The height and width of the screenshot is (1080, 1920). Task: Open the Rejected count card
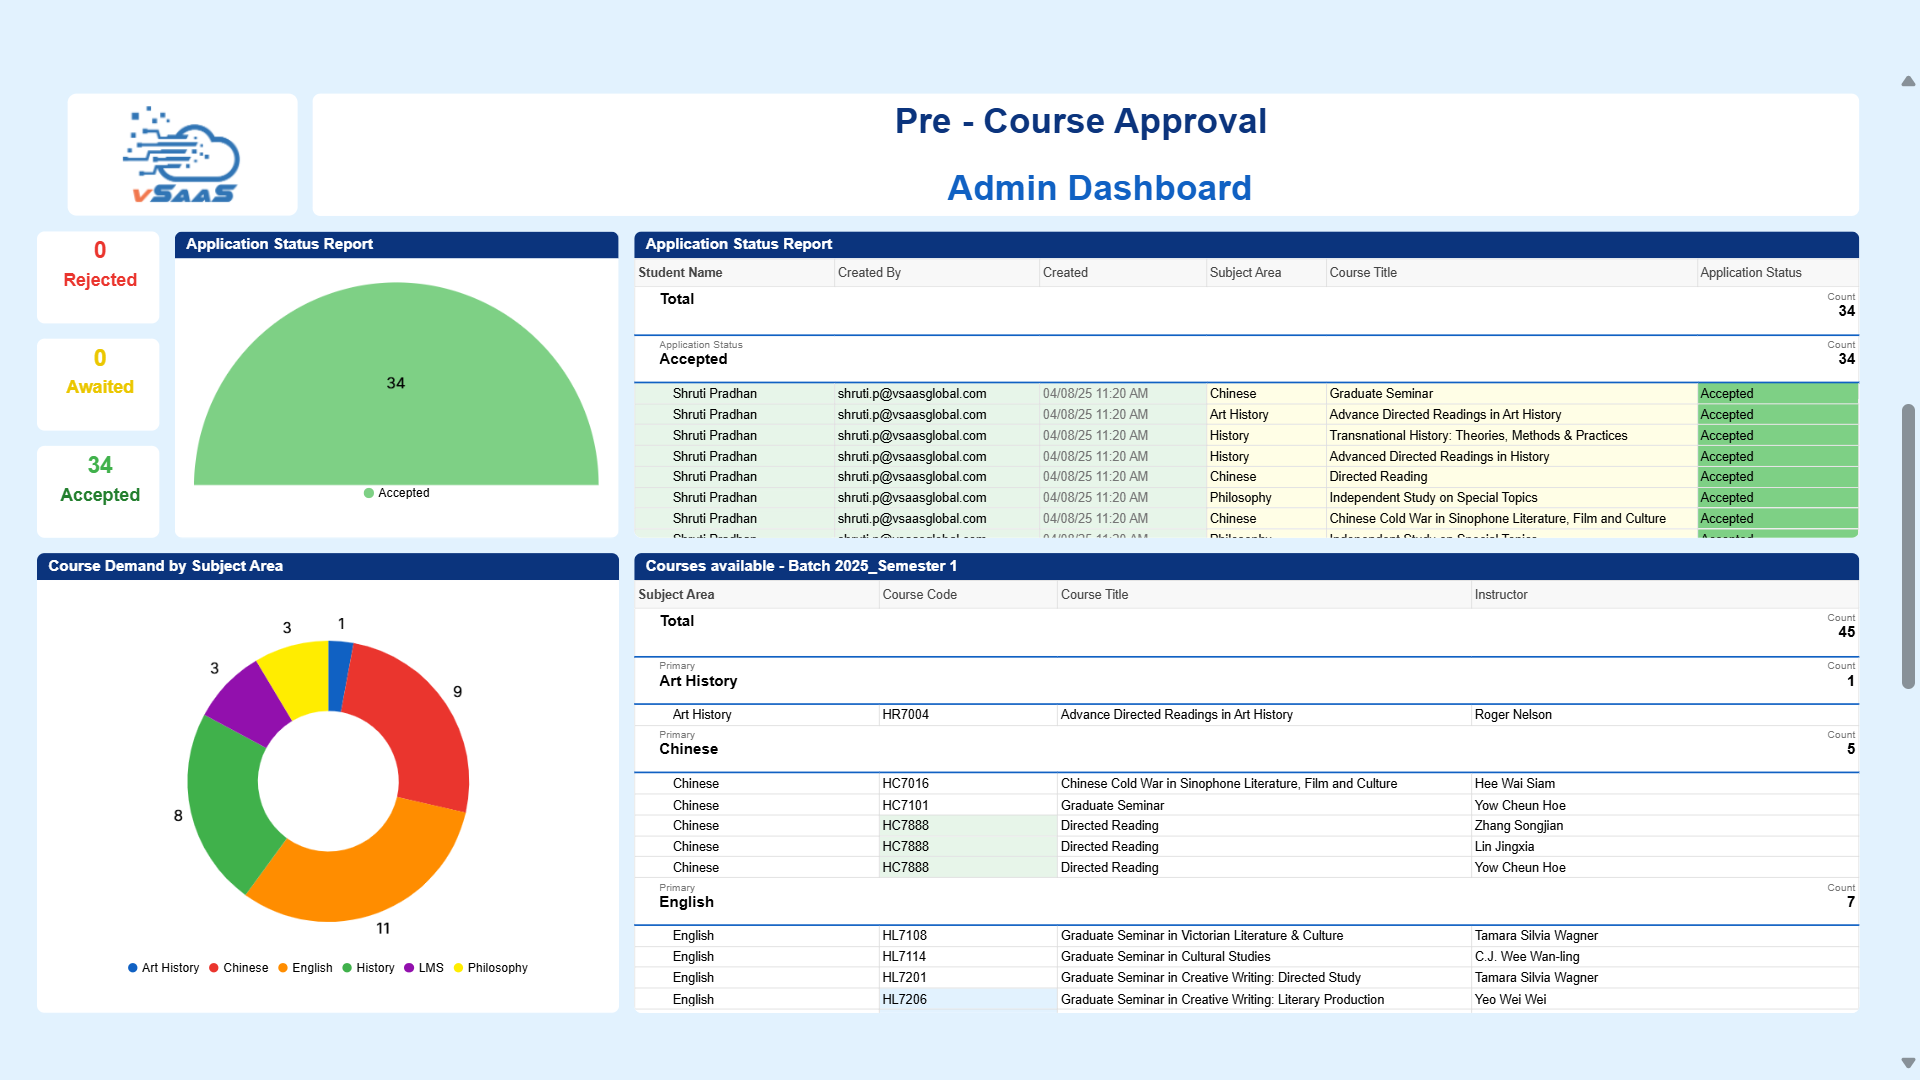99,277
